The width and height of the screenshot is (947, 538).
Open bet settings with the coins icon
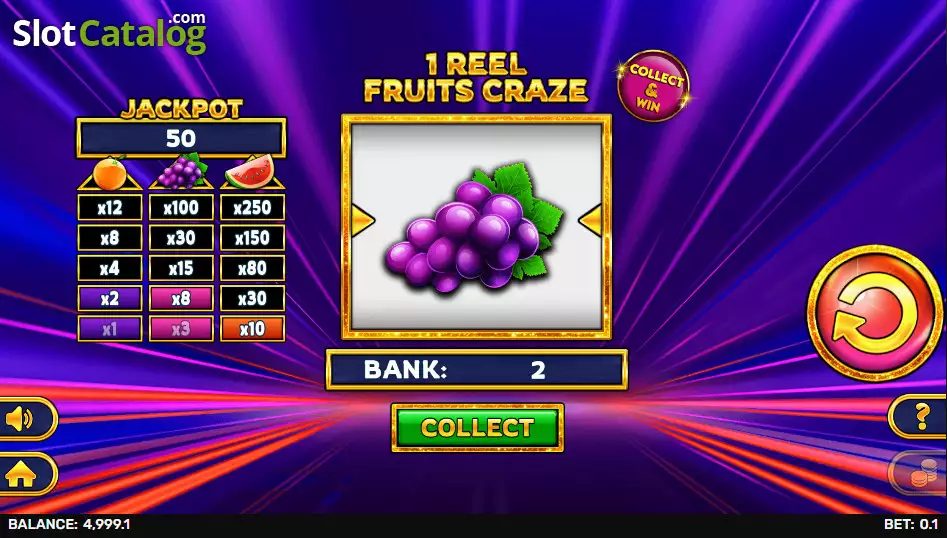[920, 473]
